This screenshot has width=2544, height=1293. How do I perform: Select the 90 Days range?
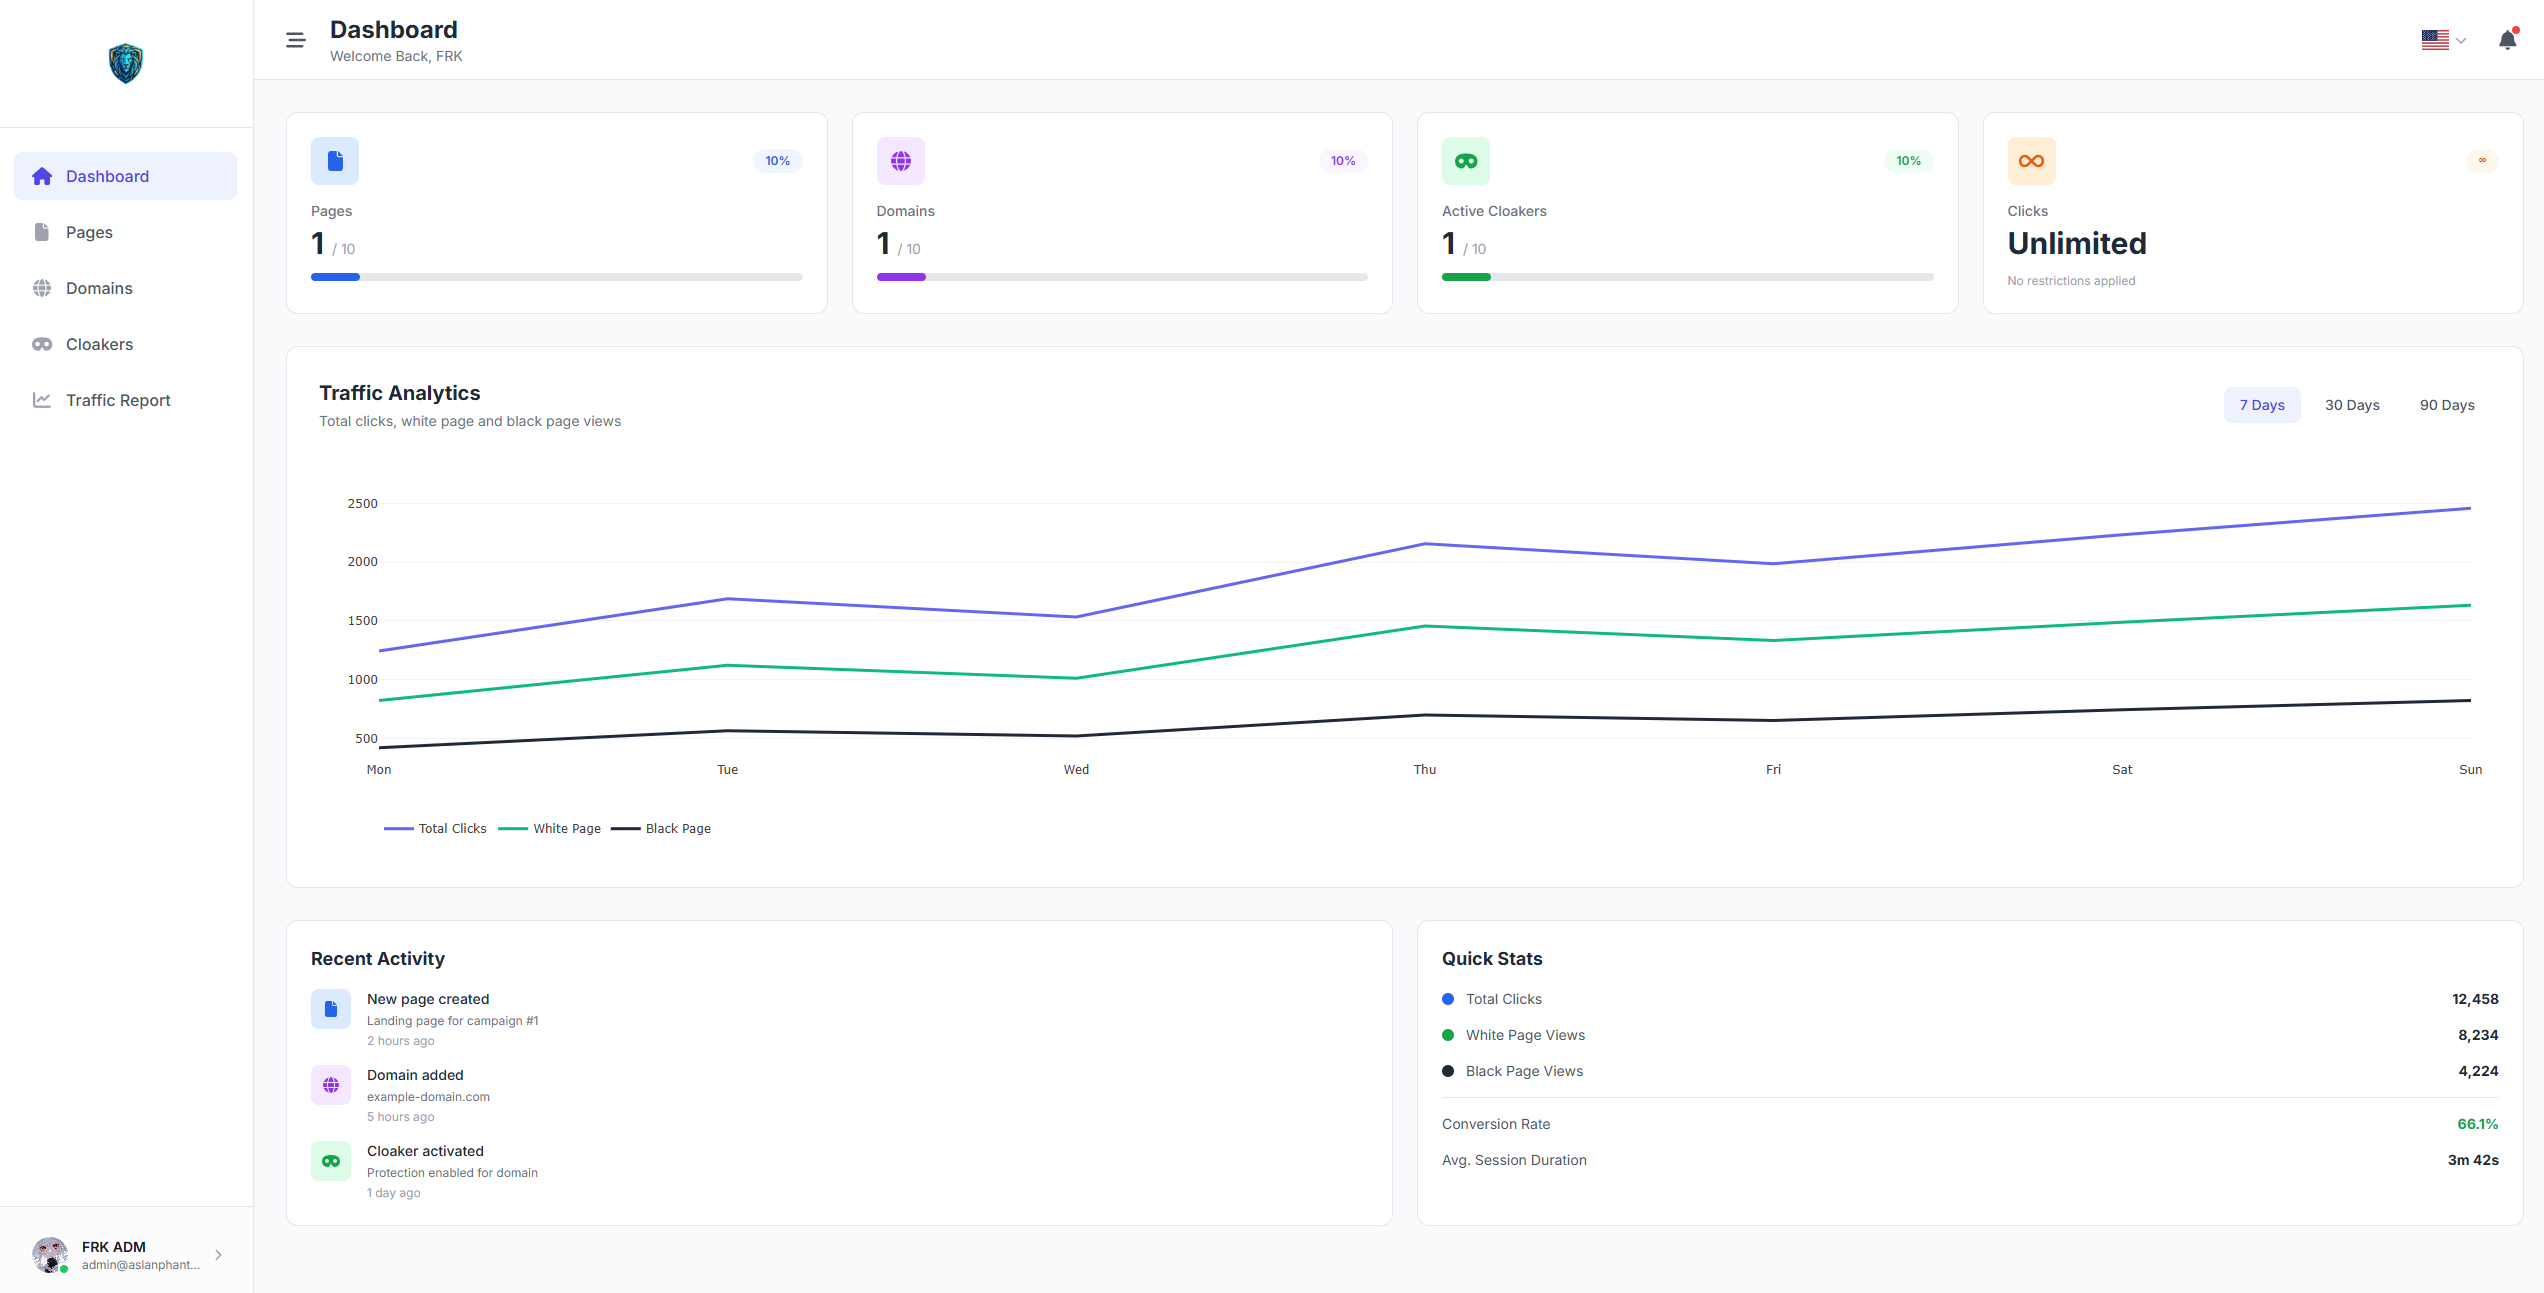click(x=2446, y=405)
